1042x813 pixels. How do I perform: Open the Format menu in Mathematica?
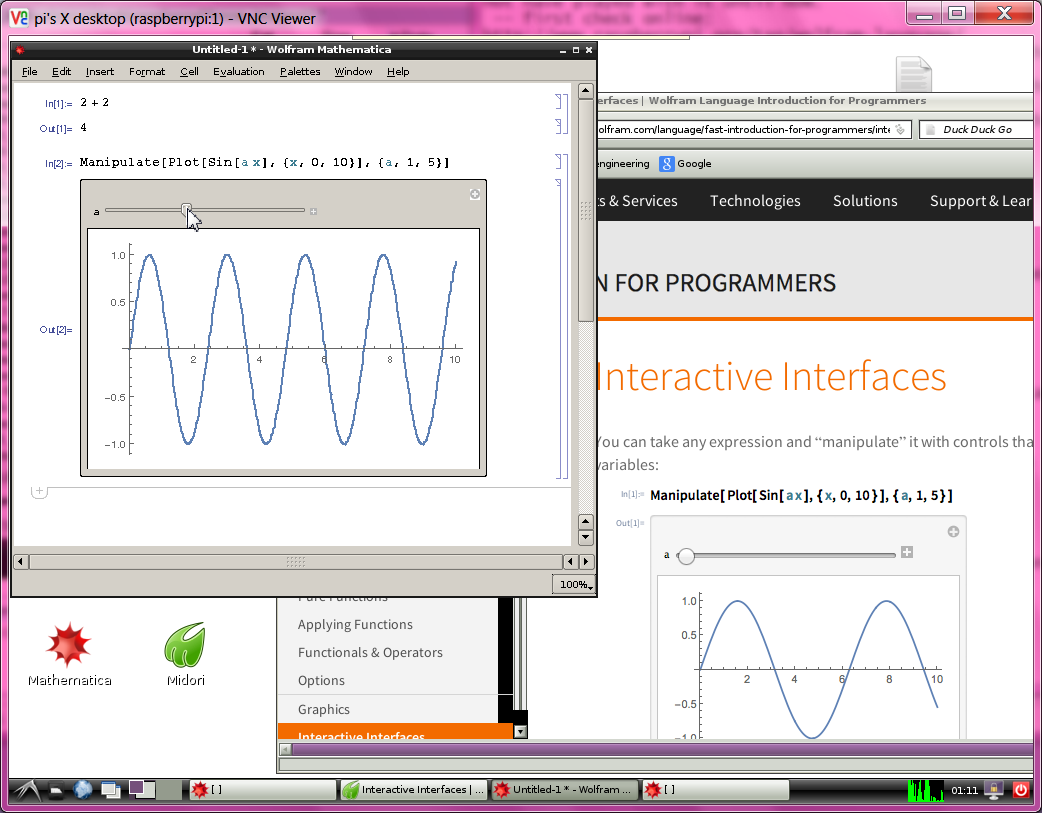147,72
